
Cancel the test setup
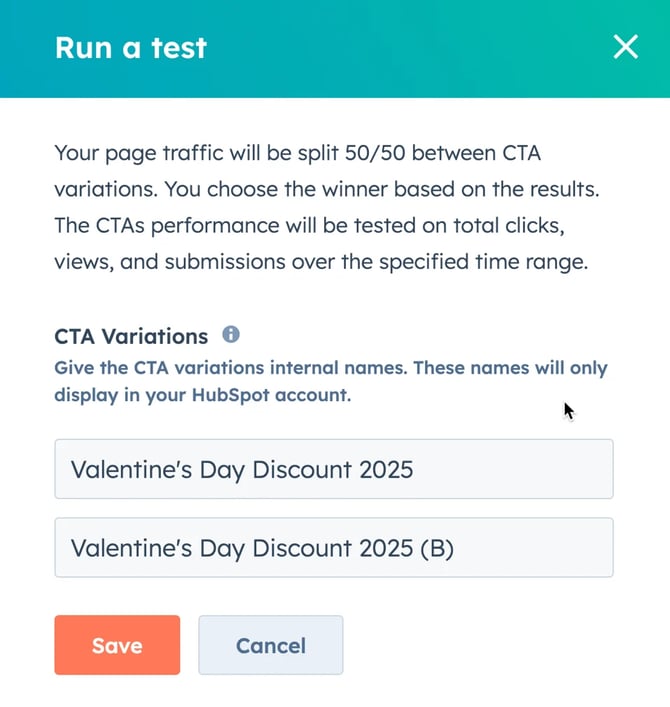pos(271,645)
